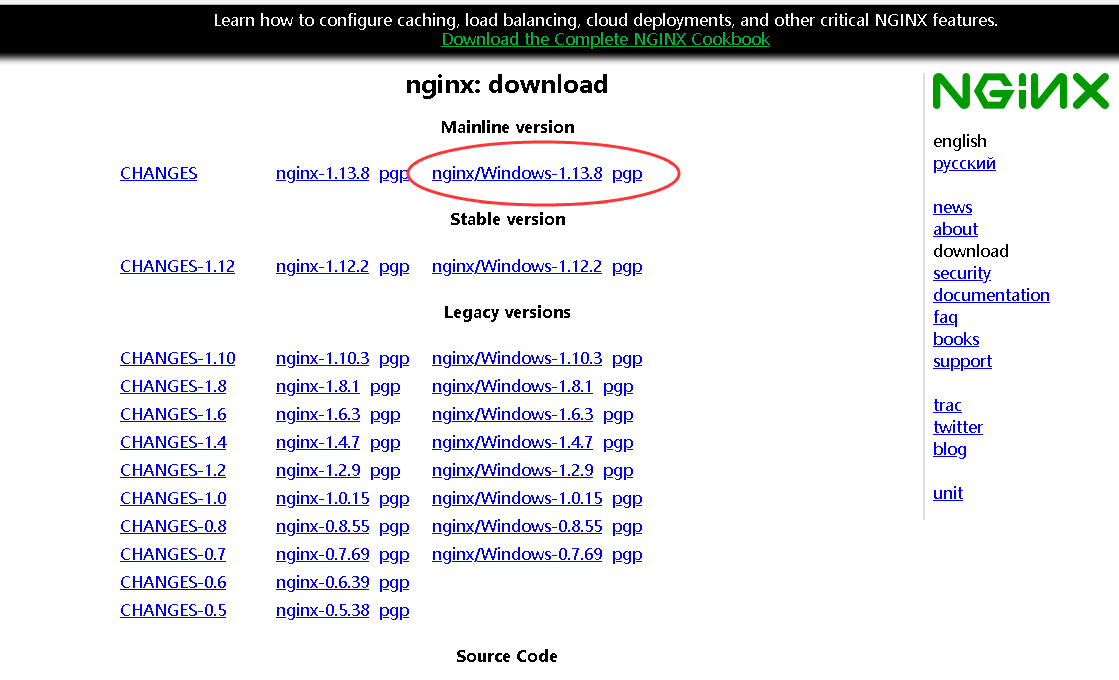Download nginx/Windows-0.7.69

(517, 554)
